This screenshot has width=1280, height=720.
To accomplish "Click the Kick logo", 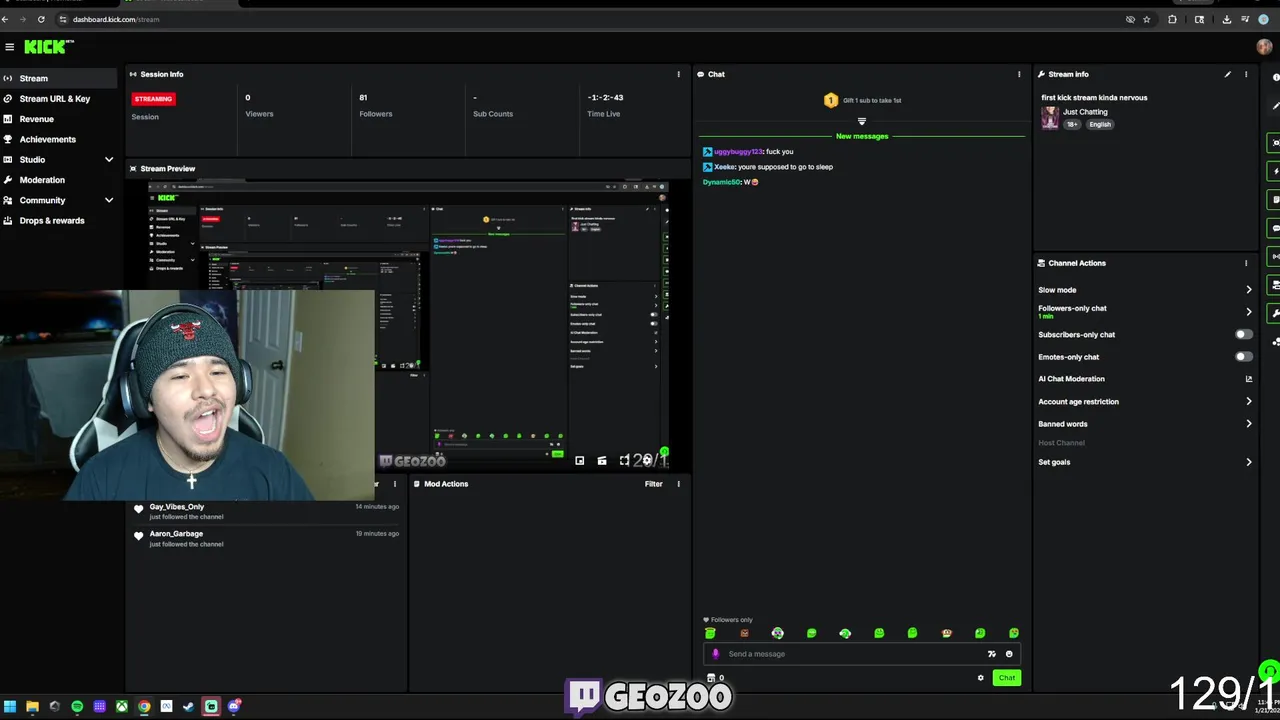I will [x=48, y=47].
